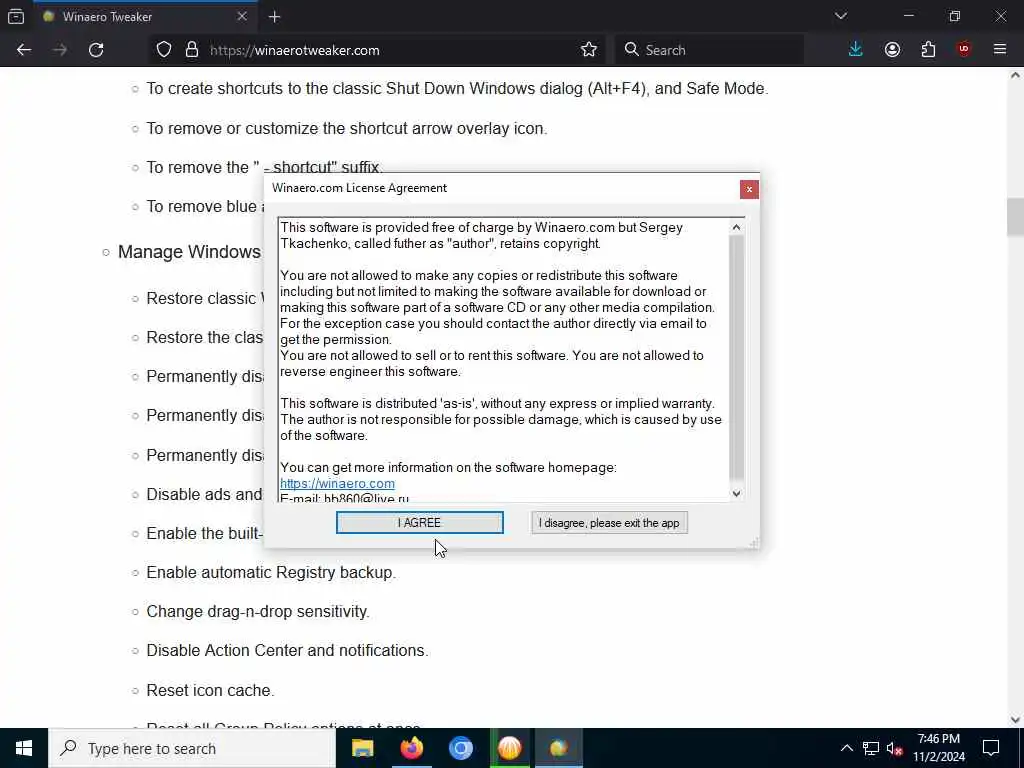Screen dimensions: 1024x768
Task: Reload the winaerotweaker.com page
Action: (96, 50)
